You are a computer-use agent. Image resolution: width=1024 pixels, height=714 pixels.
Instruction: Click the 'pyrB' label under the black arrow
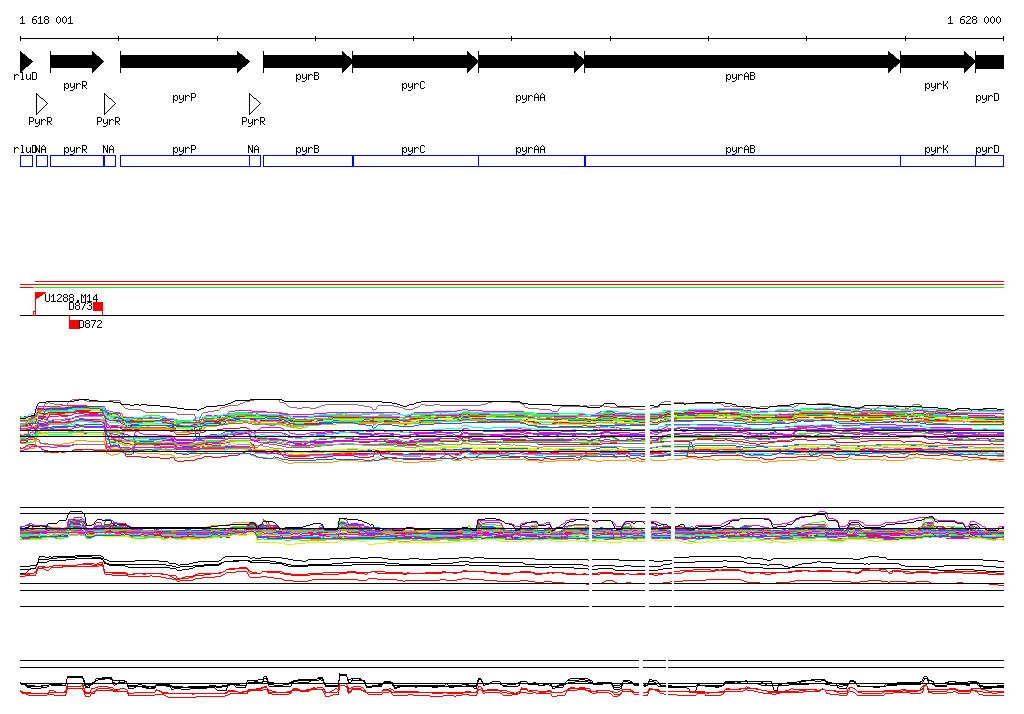308,76
